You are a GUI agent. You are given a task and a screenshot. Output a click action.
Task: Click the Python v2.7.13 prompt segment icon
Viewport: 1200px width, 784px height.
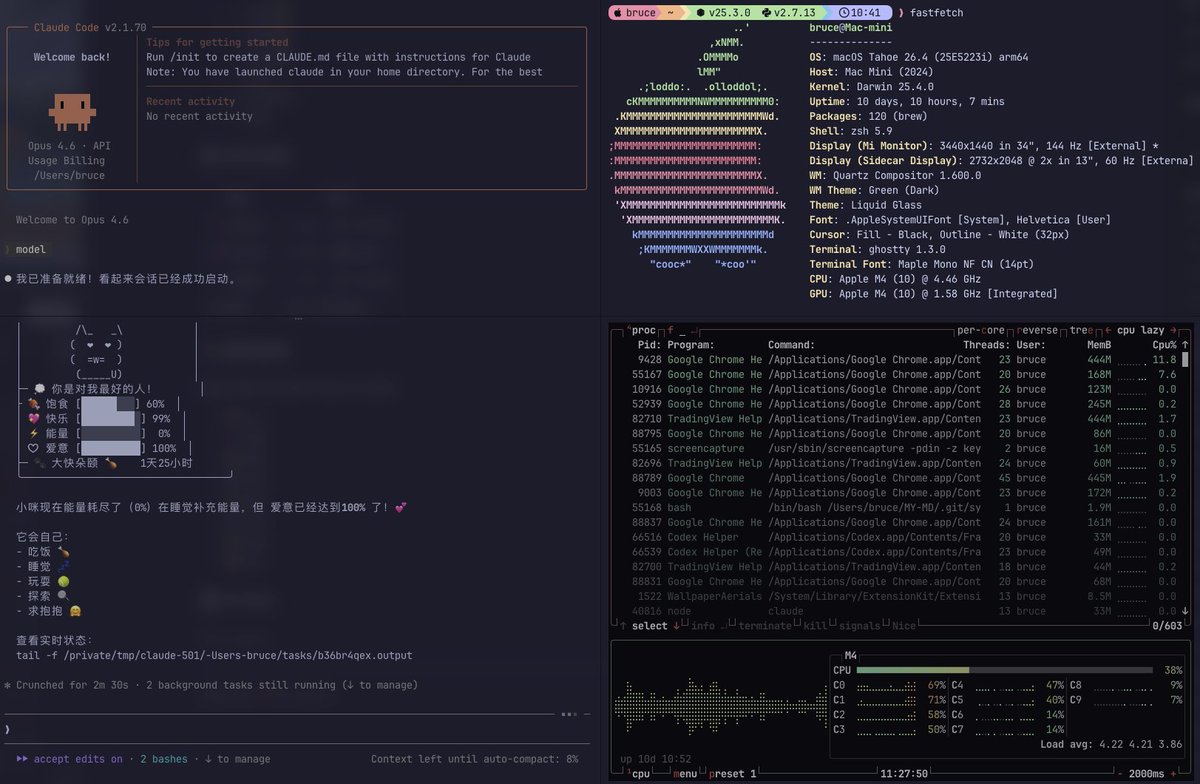(x=765, y=12)
